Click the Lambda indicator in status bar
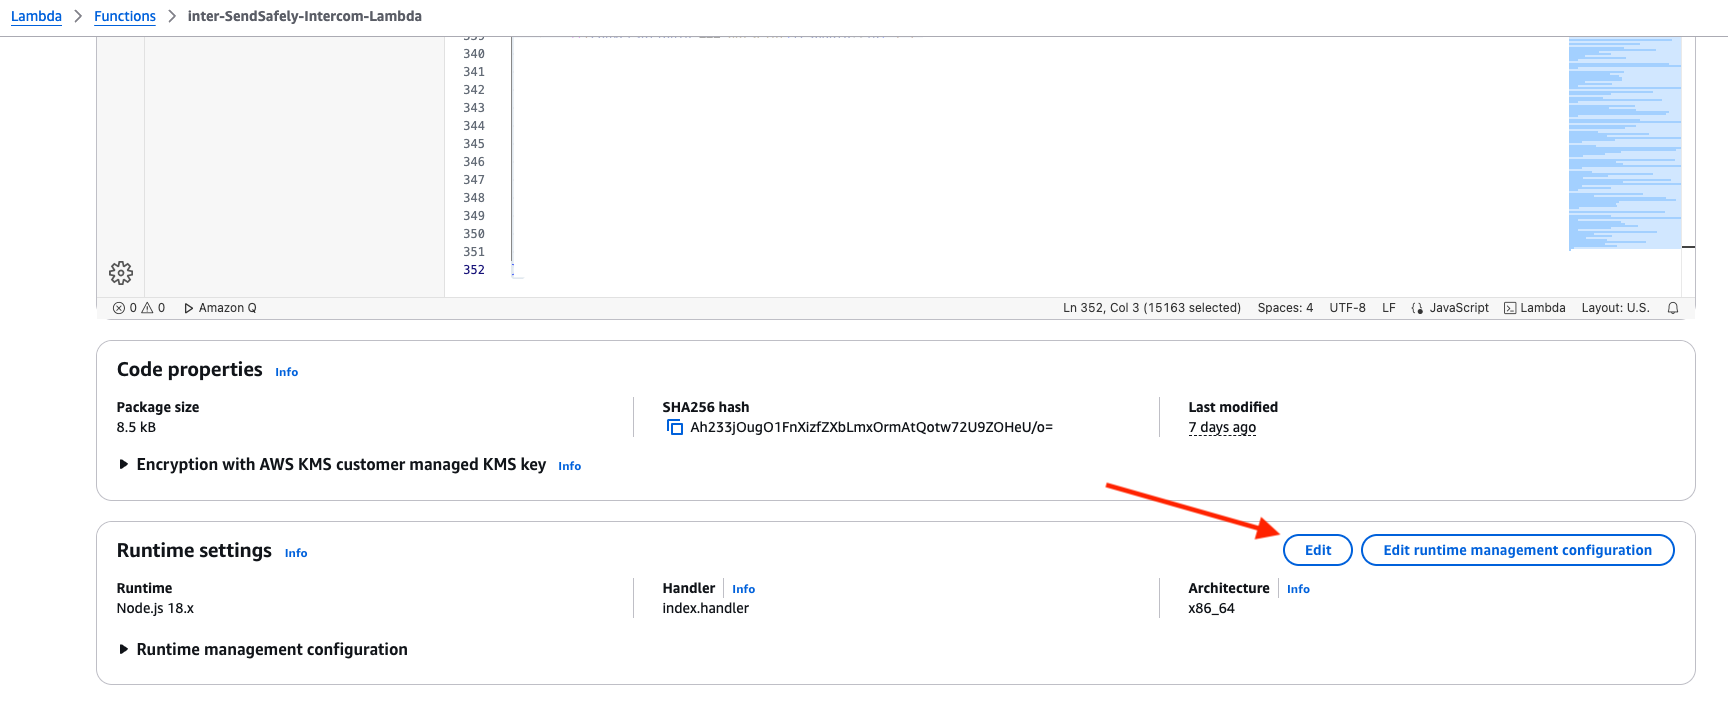The height and width of the screenshot is (701, 1728). tap(1535, 308)
